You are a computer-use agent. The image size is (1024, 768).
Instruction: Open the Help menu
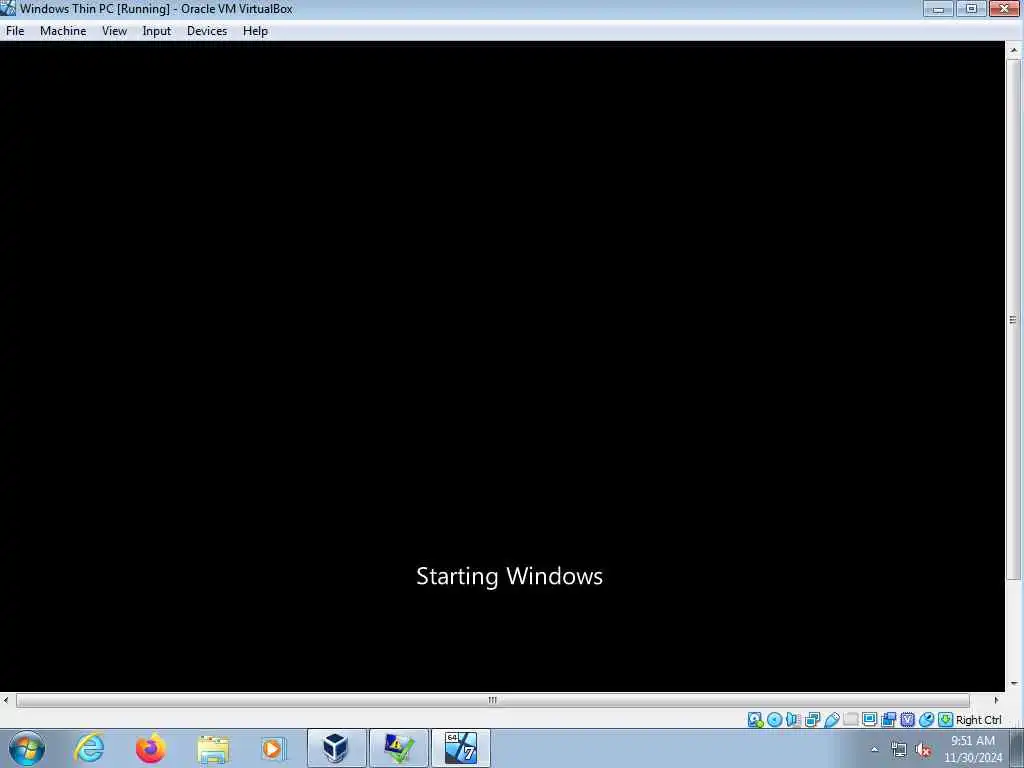[x=255, y=31]
